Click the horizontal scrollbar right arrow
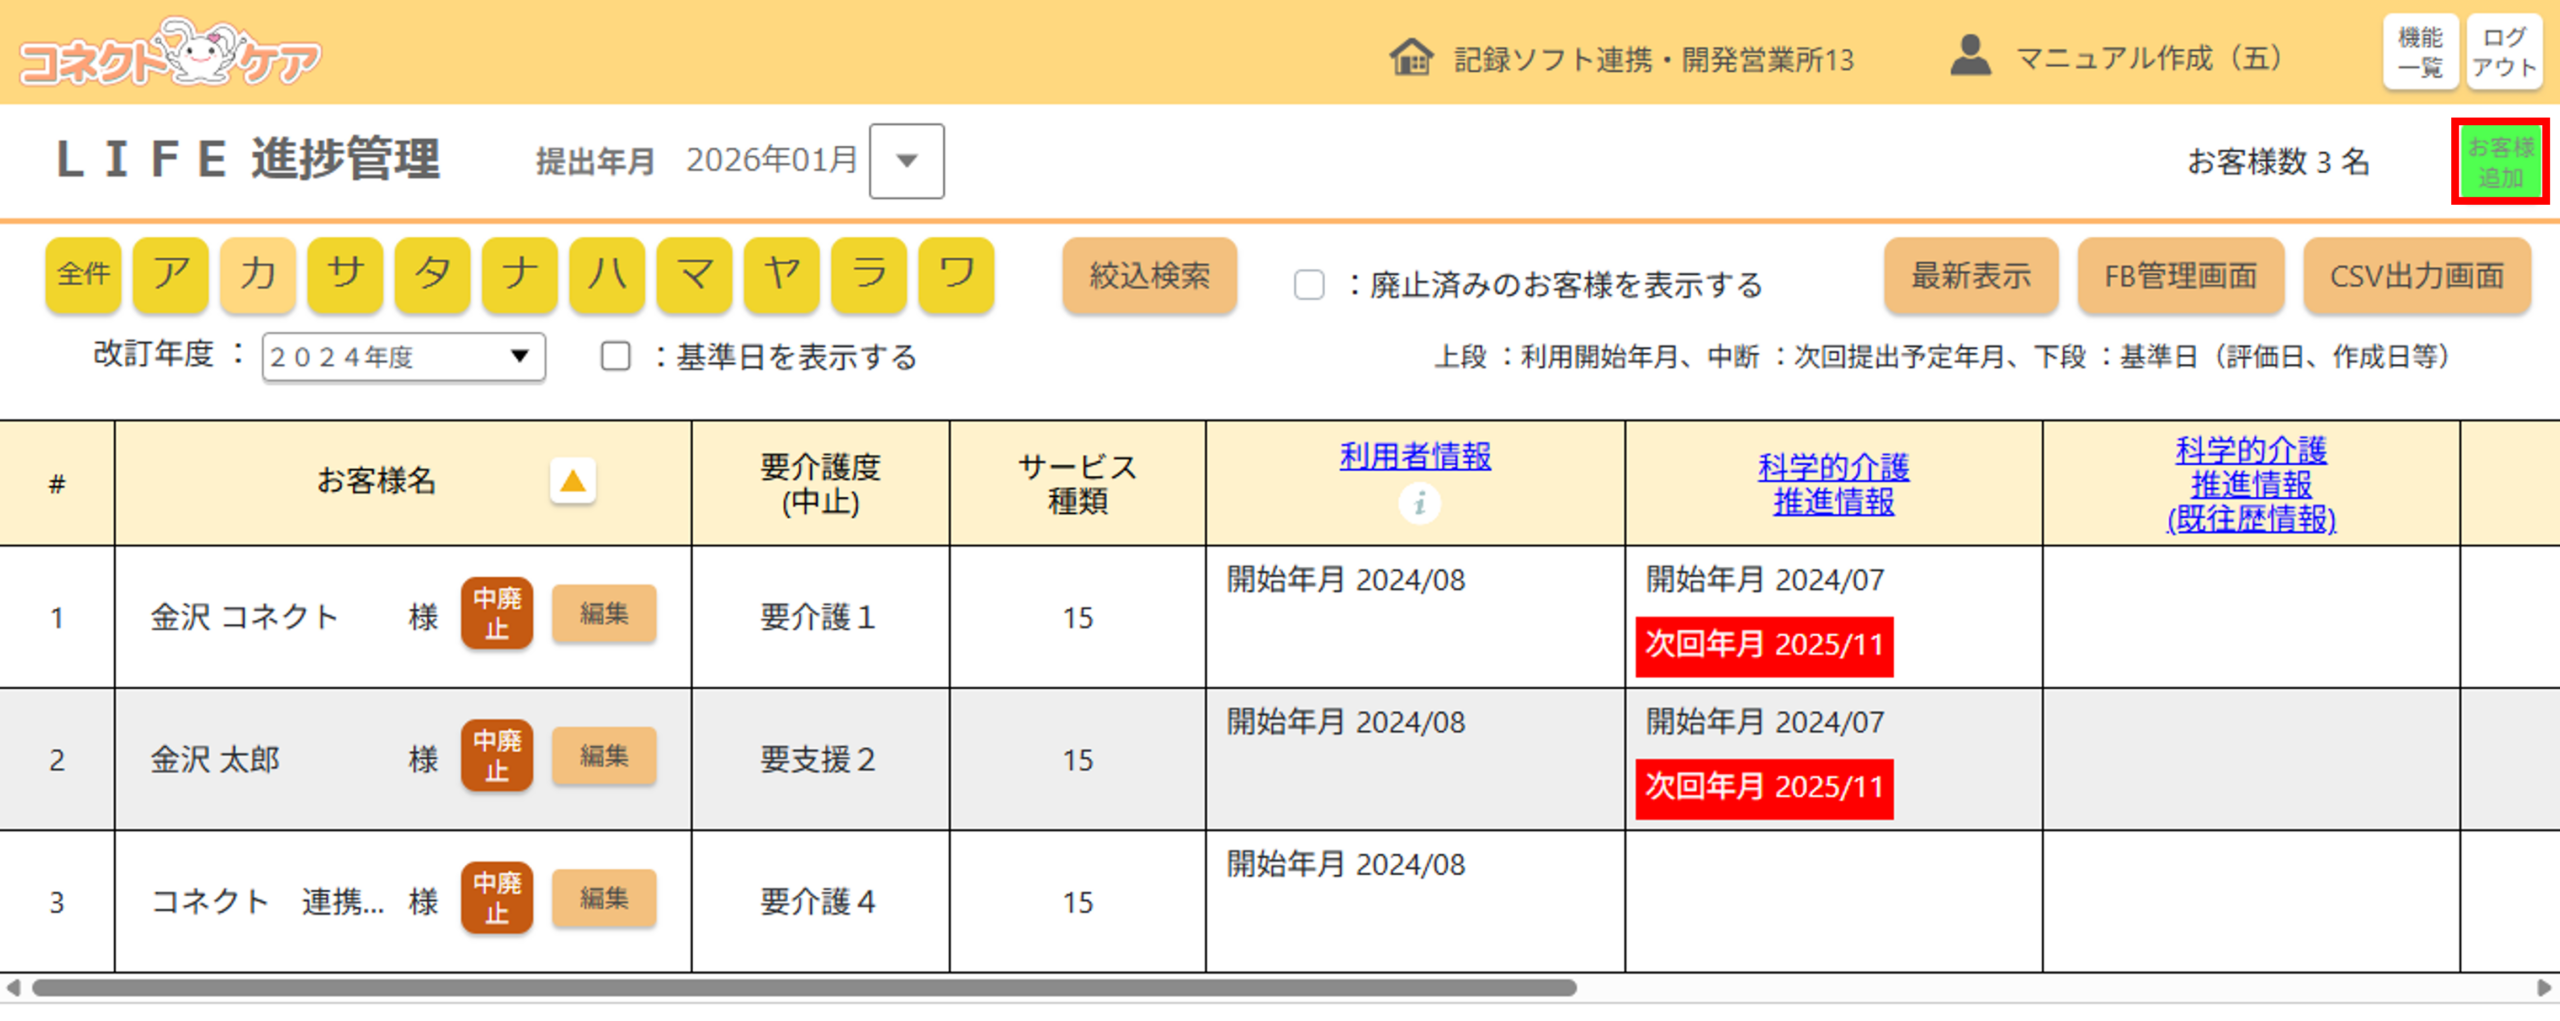The height and width of the screenshot is (1021, 2560). coord(2543,988)
